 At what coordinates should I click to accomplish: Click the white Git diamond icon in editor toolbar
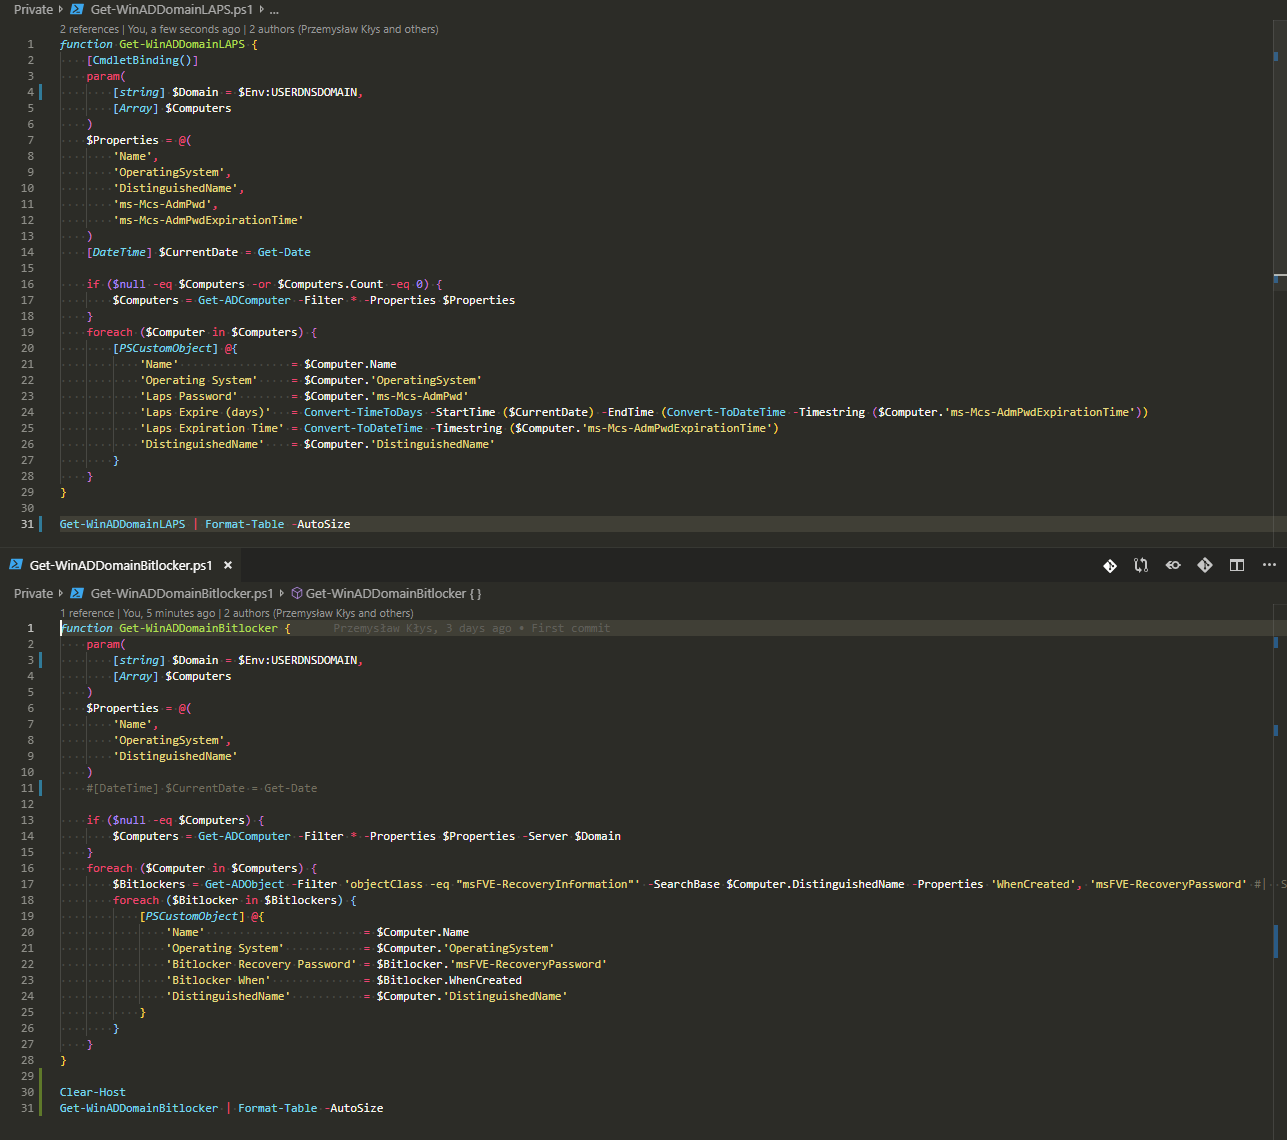coord(1110,566)
